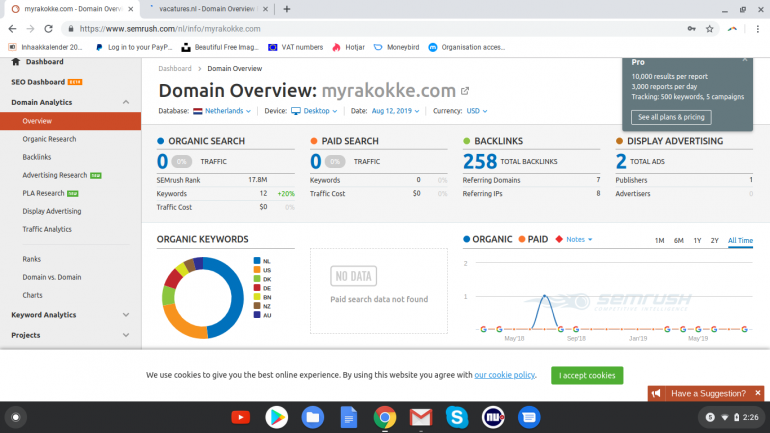Open the Device Desktop dropdown

tap(314, 111)
